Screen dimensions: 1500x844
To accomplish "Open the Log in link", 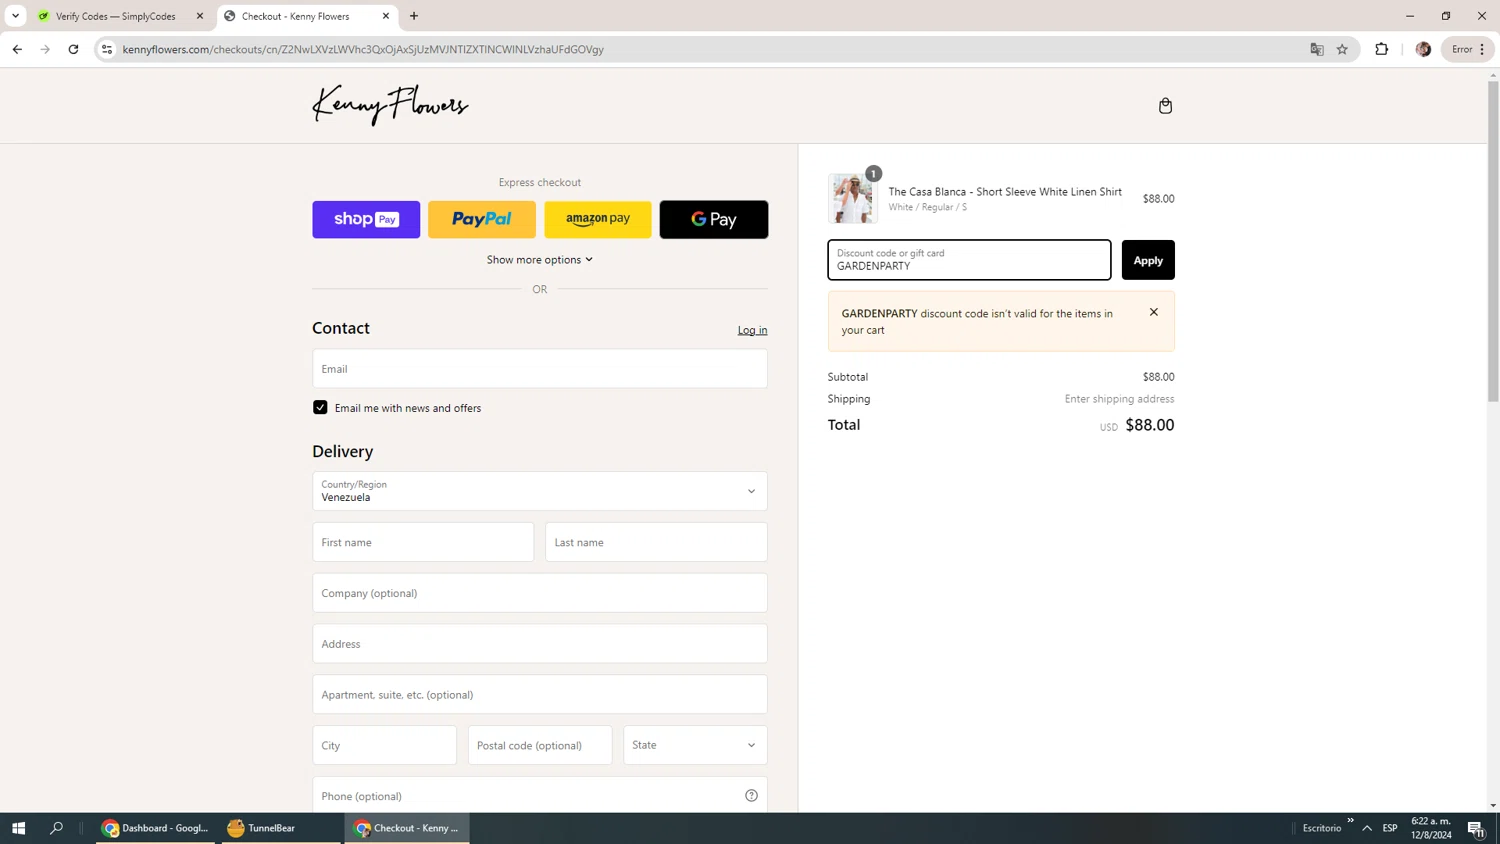I will click(x=752, y=330).
